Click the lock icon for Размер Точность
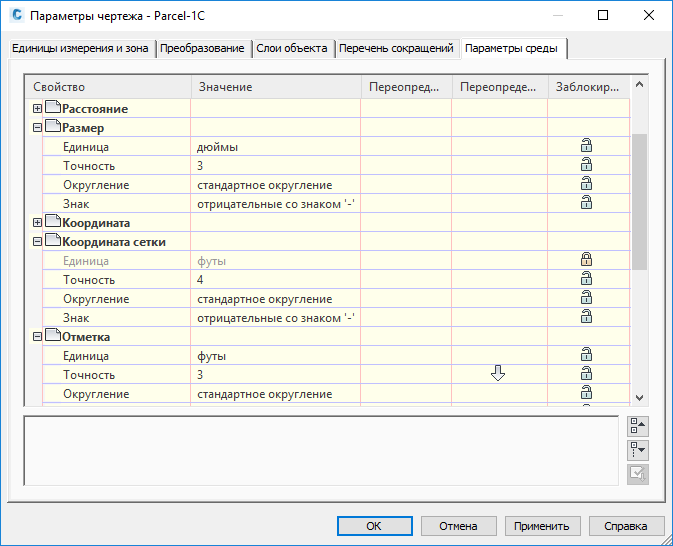673x546 pixels. click(587, 166)
